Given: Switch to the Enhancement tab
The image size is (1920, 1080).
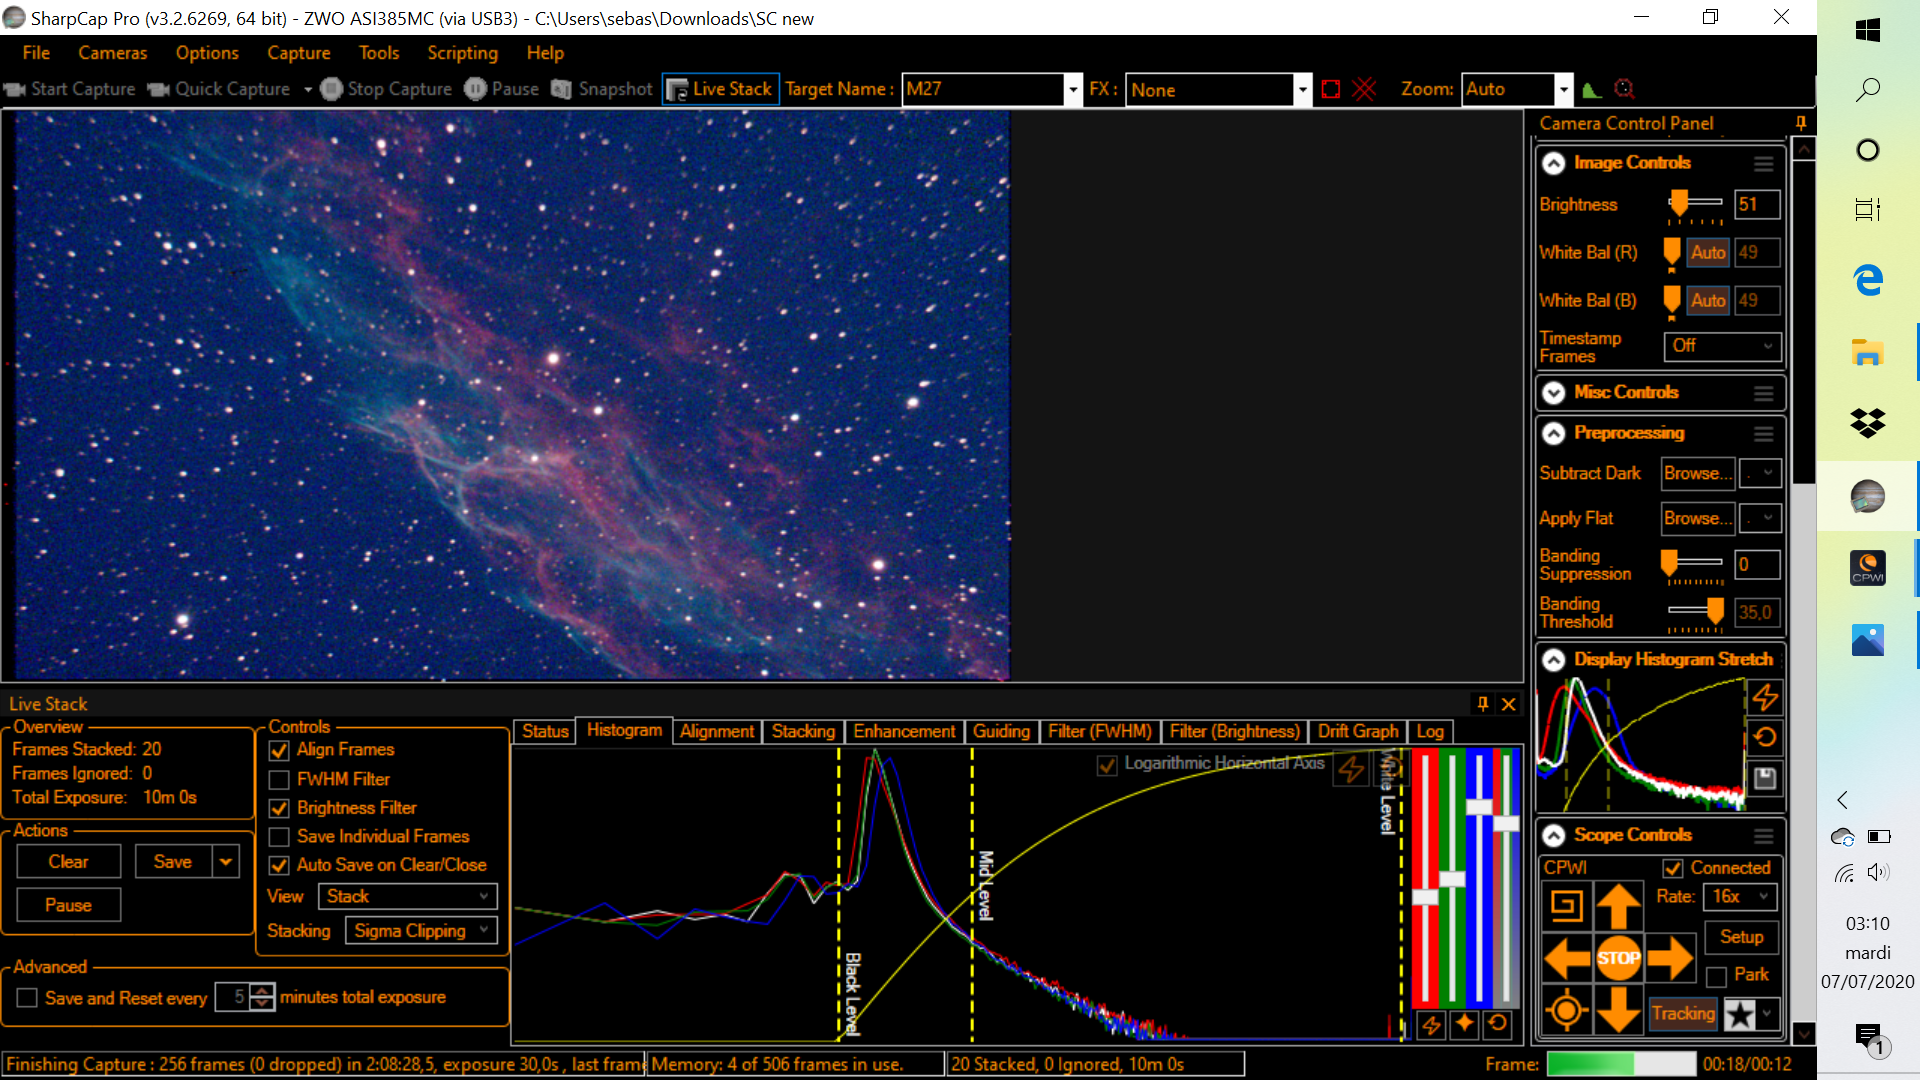Looking at the screenshot, I should [904, 732].
